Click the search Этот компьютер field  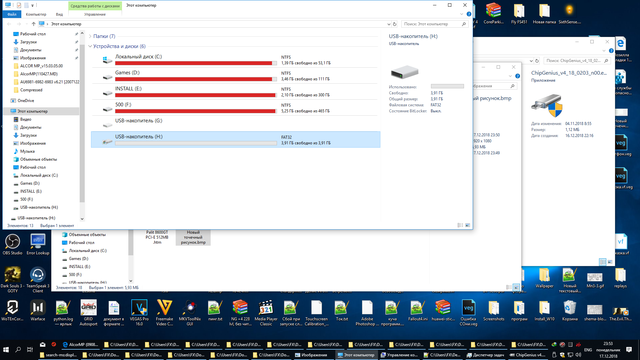[434, 24]
